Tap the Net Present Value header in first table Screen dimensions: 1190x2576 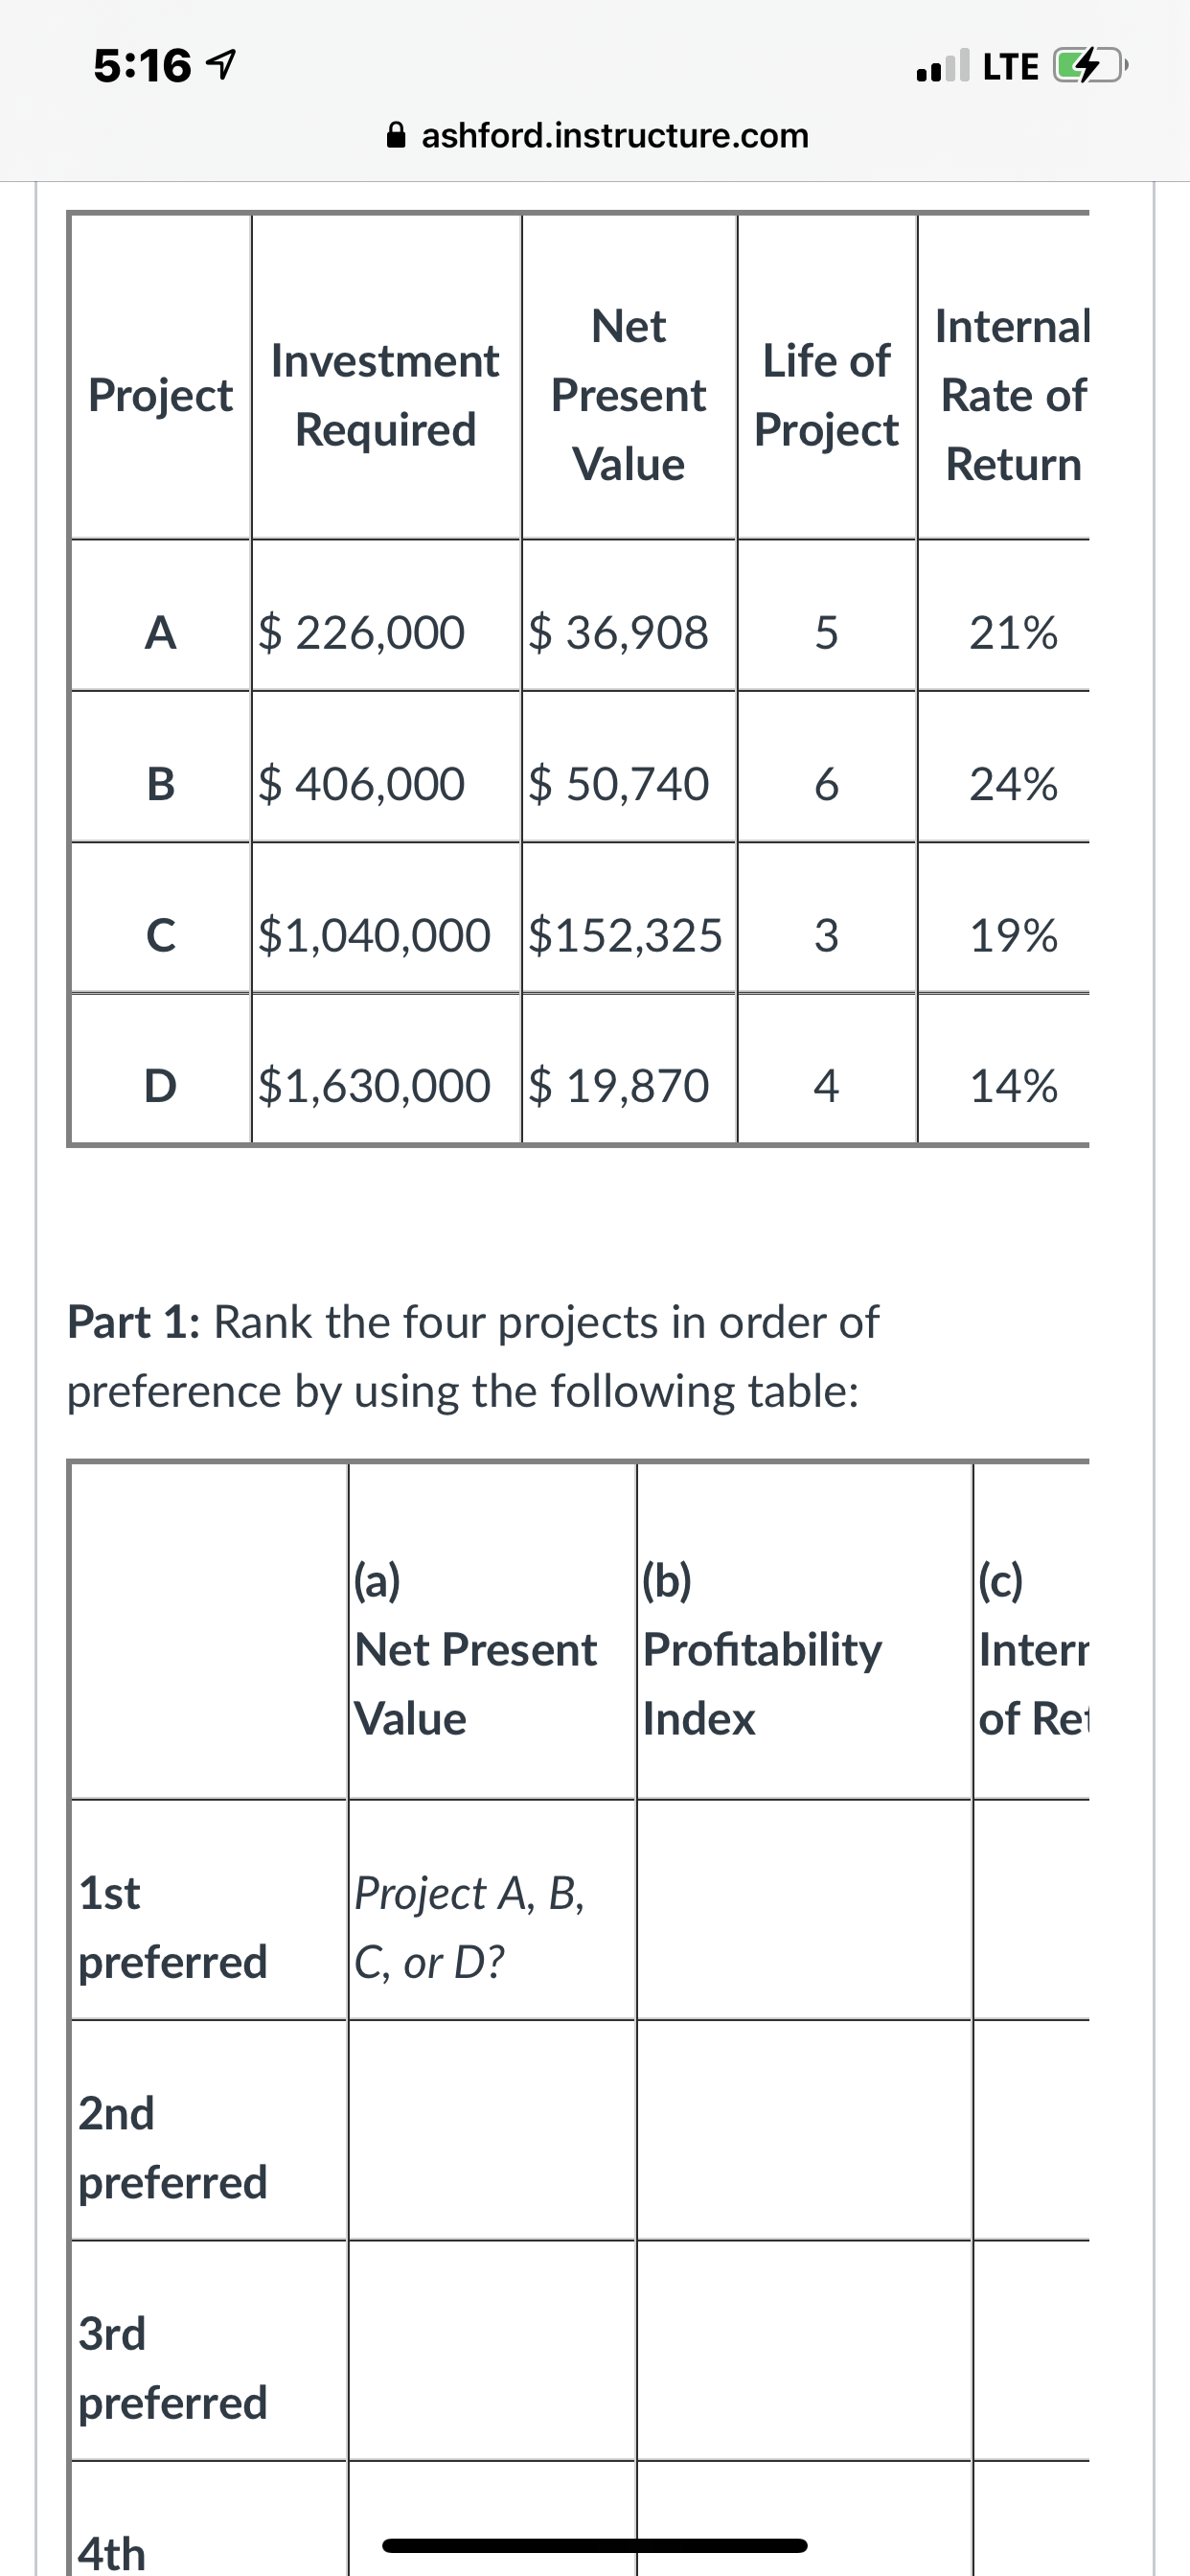629,395
